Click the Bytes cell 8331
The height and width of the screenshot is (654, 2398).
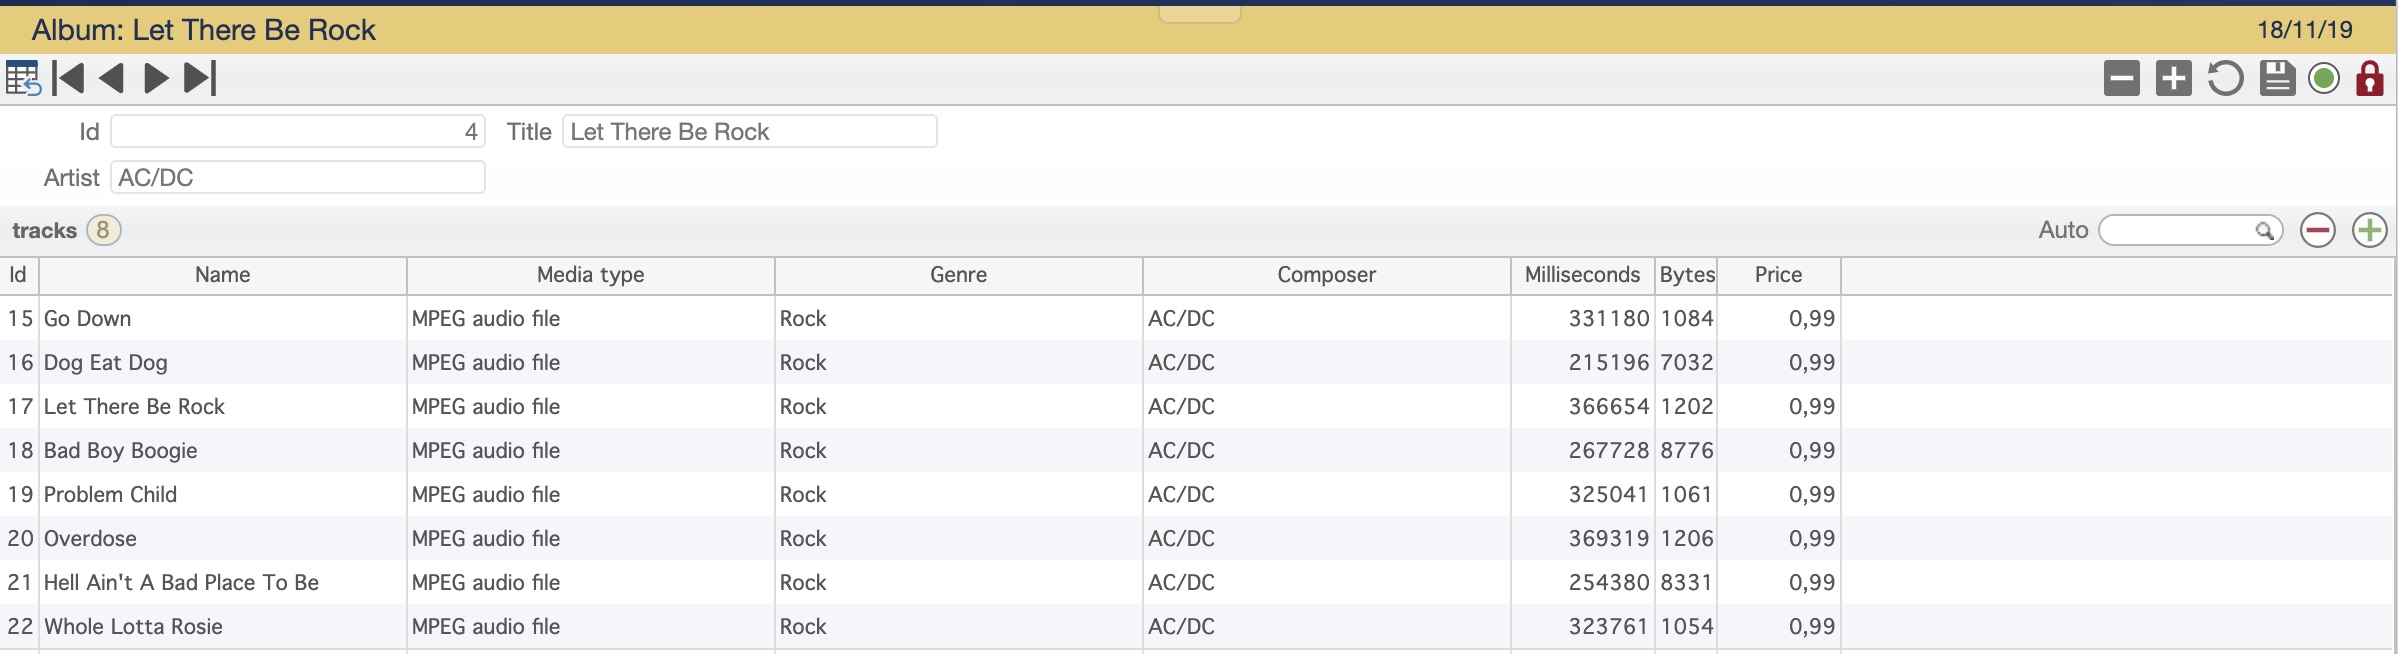click(1687, 582)
